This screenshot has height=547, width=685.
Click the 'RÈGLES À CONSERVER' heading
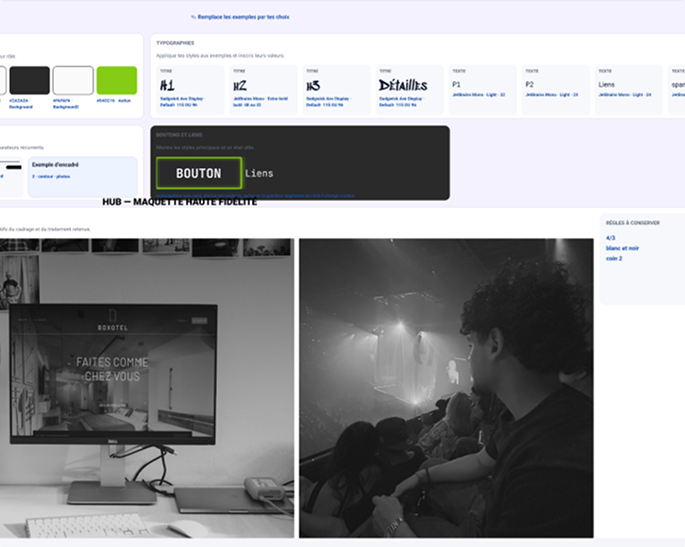point(633,223)
